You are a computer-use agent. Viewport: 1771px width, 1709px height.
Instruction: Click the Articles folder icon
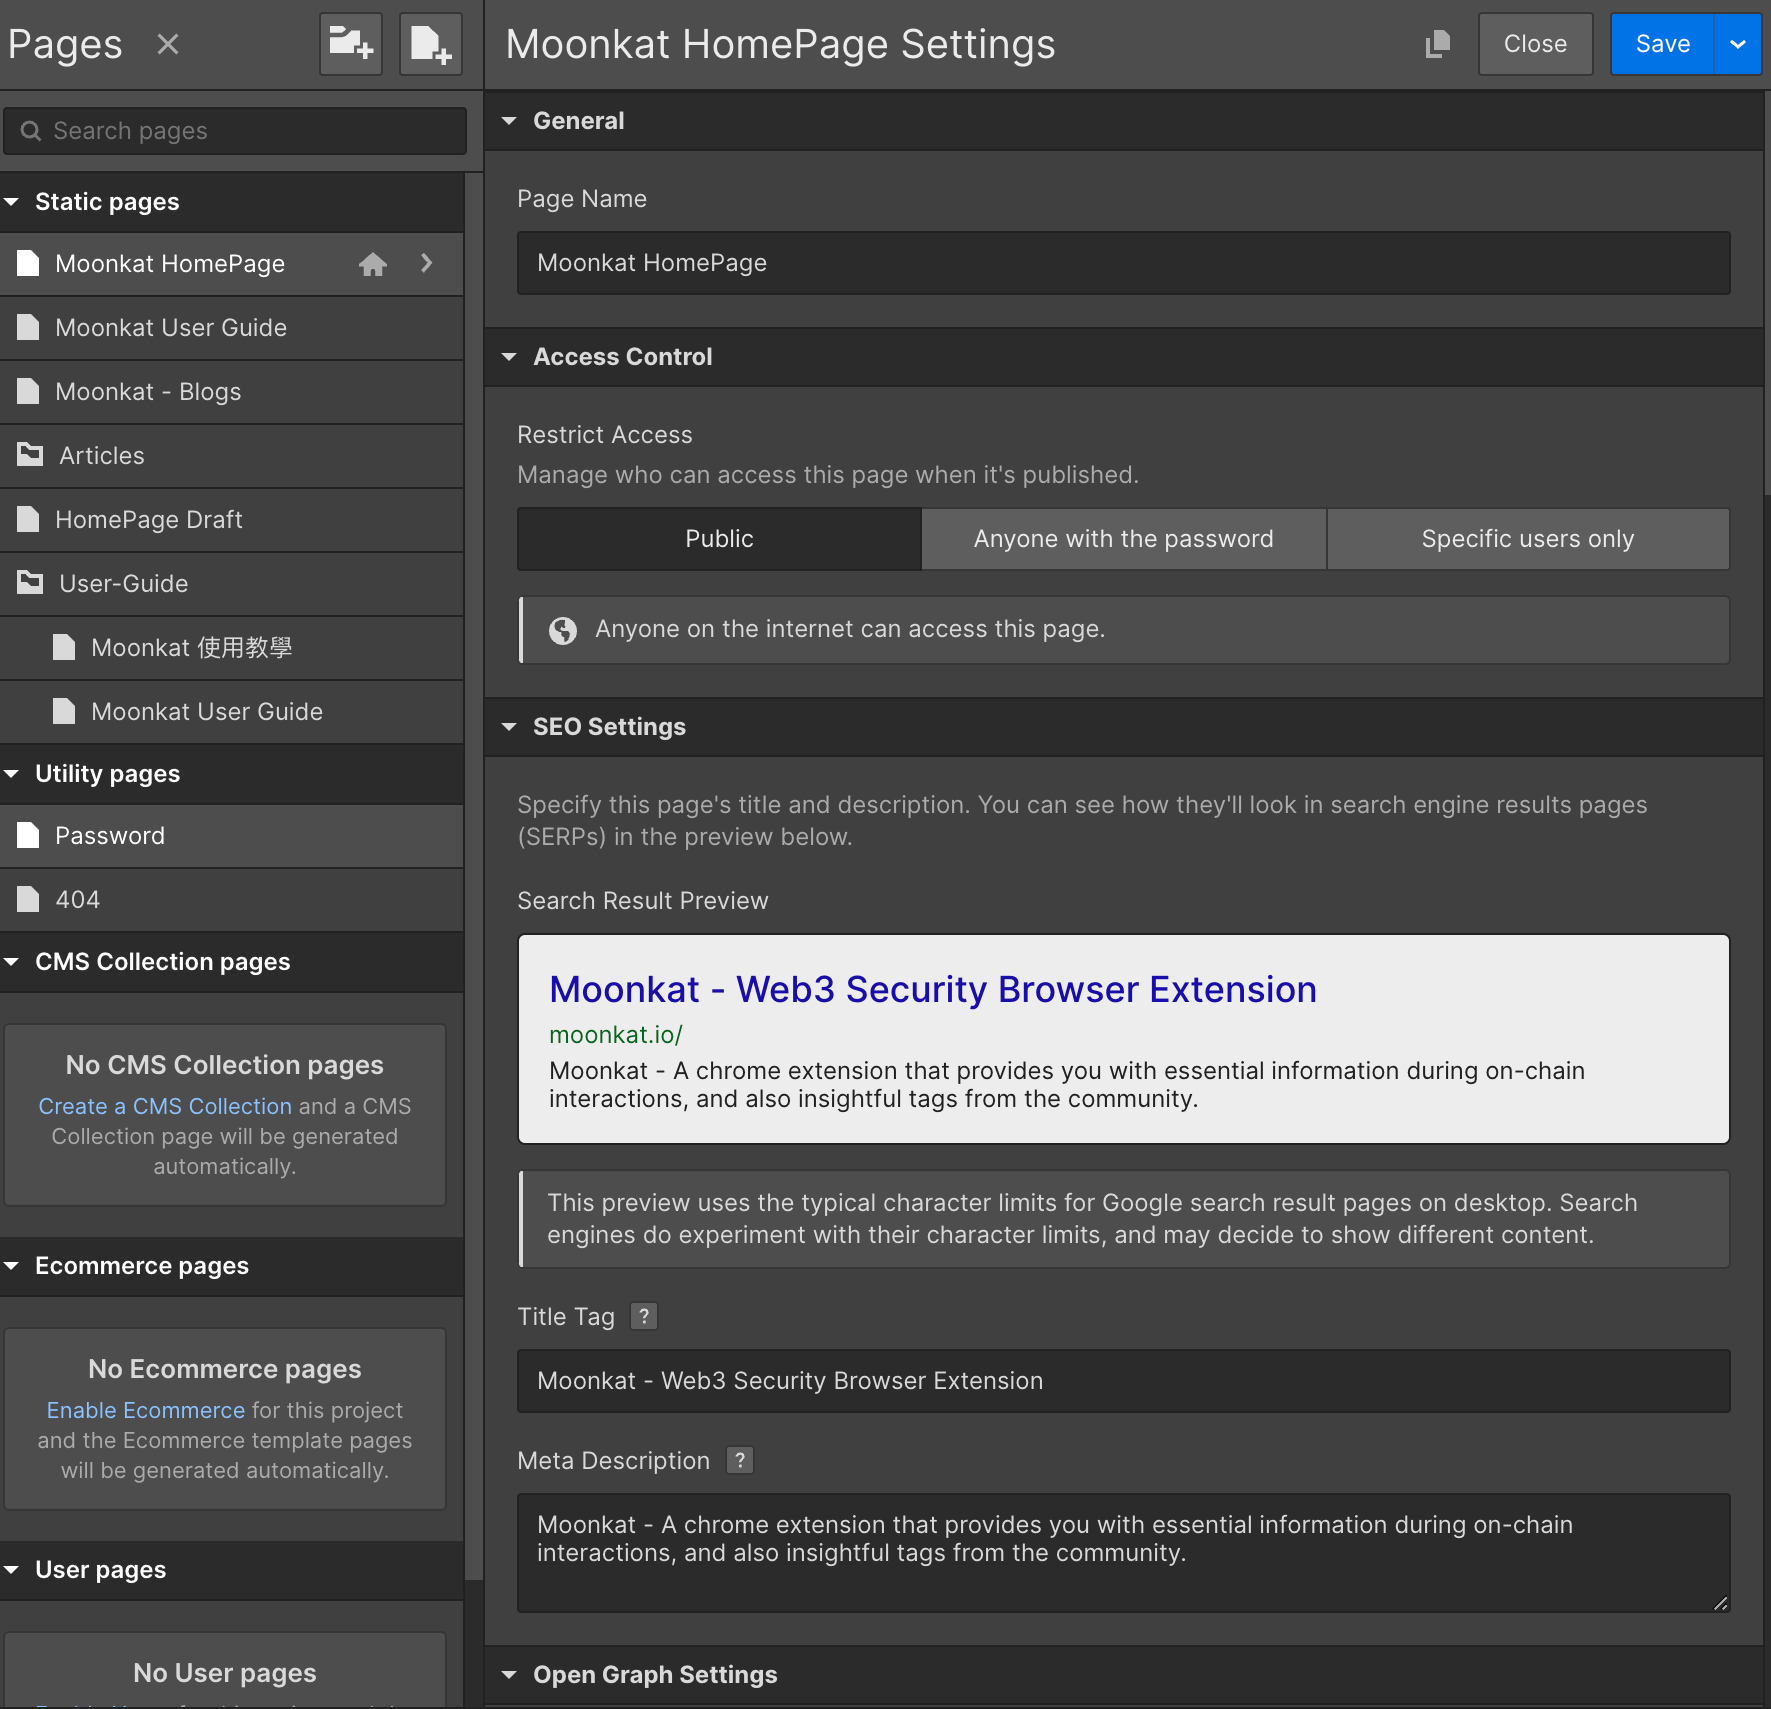30,455
